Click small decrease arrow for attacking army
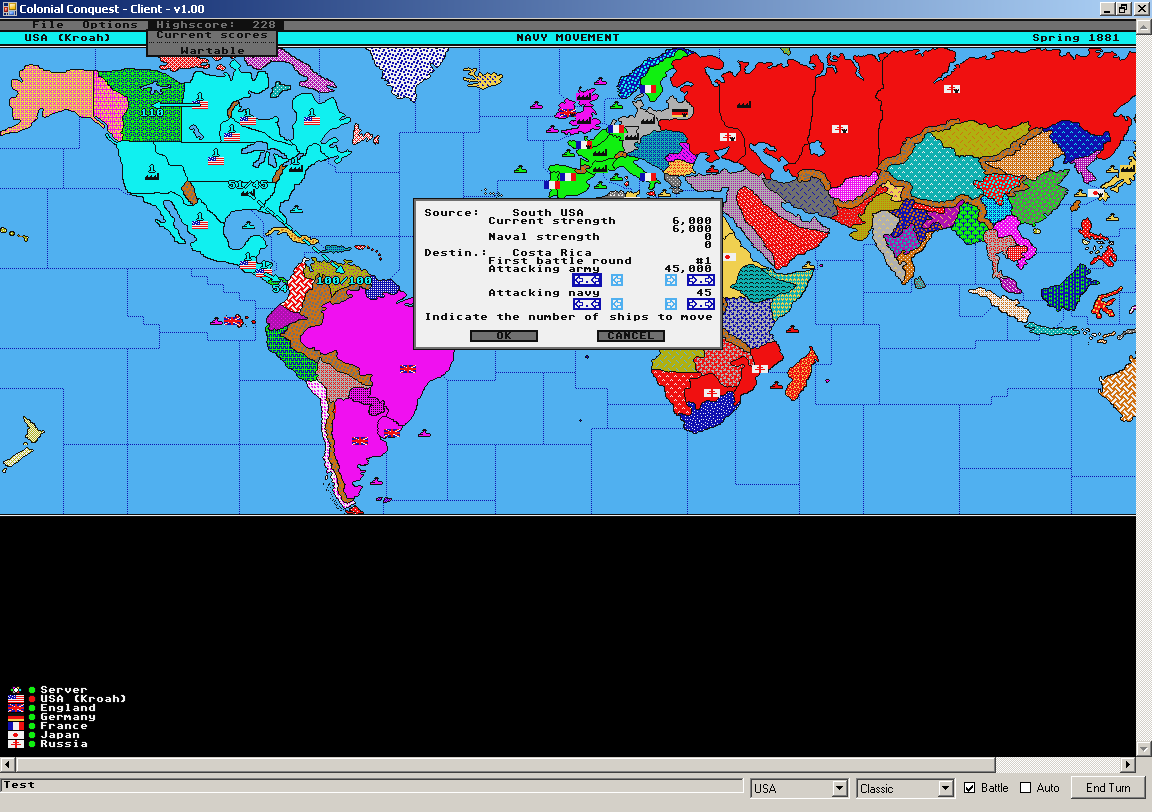The width and height of the screenshot is (1152, 812). [x=617, y=280]
